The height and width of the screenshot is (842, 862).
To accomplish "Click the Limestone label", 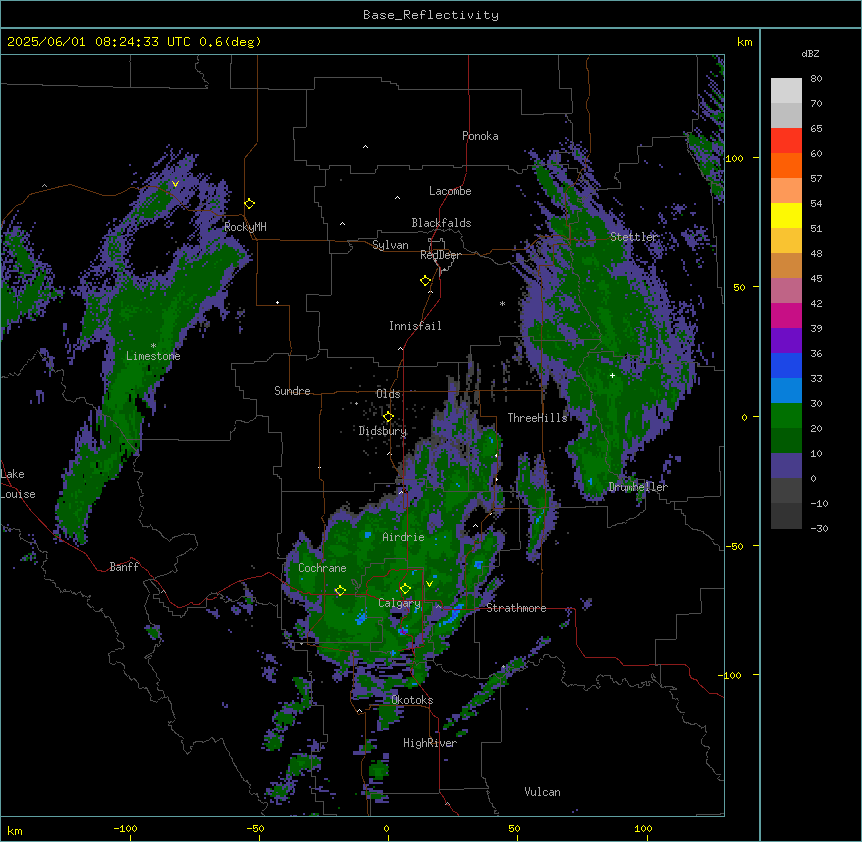I will click(153, 356).
